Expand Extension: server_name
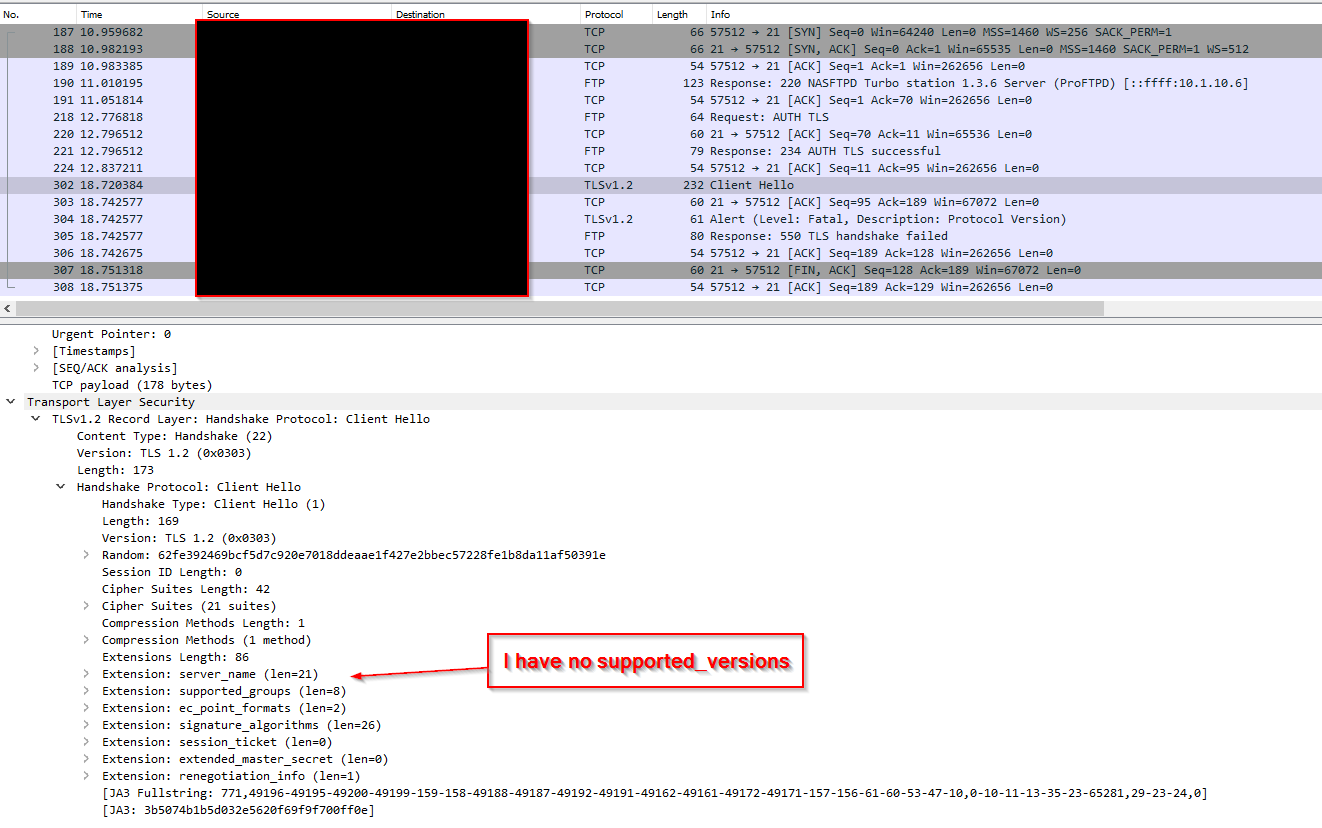 (86, 673)
